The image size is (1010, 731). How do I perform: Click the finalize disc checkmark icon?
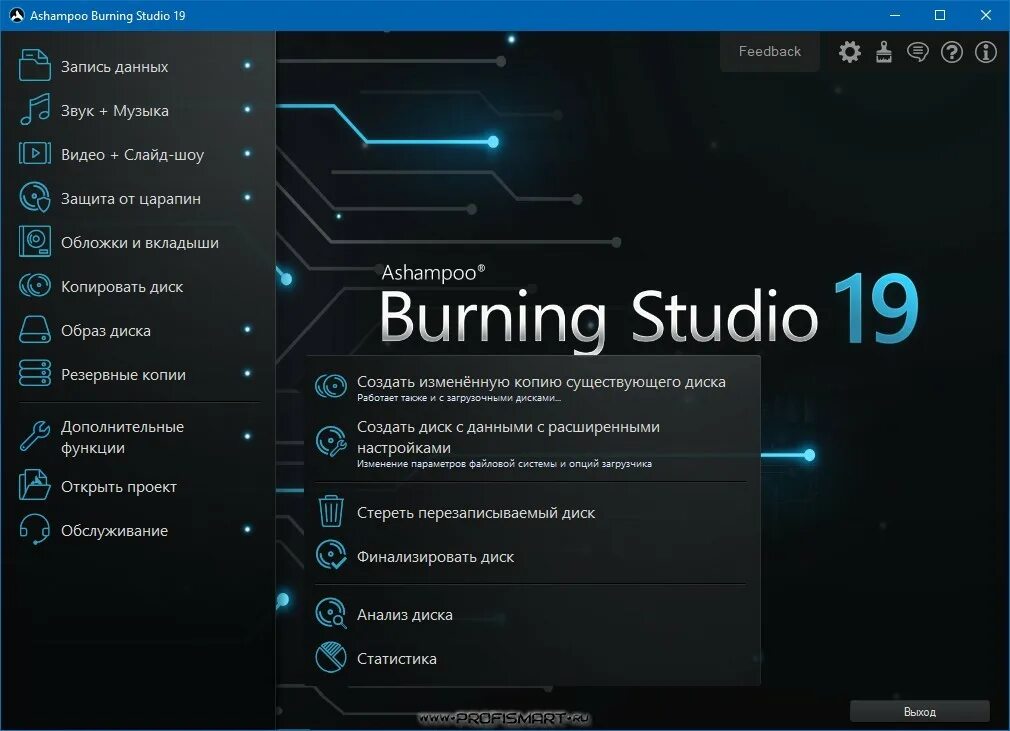(331, 555)
